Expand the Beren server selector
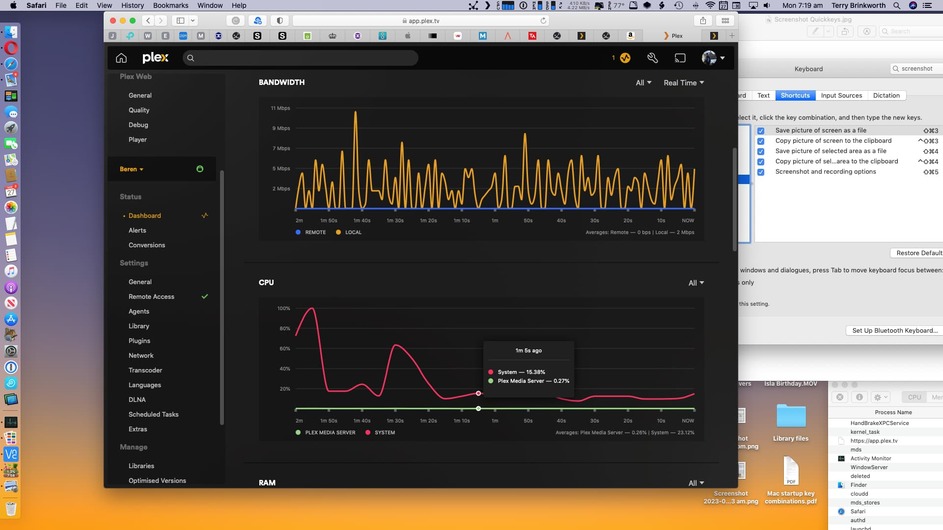Viewport: 943px width, 530px height. click(x=131, y=169)
